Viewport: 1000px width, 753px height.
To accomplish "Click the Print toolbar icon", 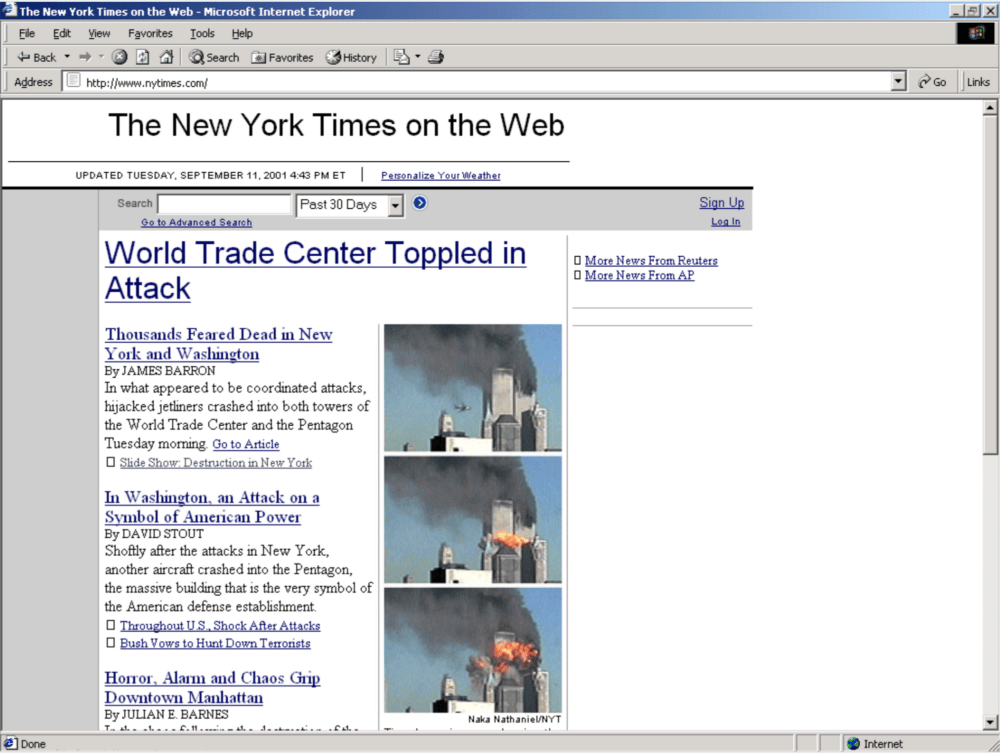I will (x=436, y=57).
